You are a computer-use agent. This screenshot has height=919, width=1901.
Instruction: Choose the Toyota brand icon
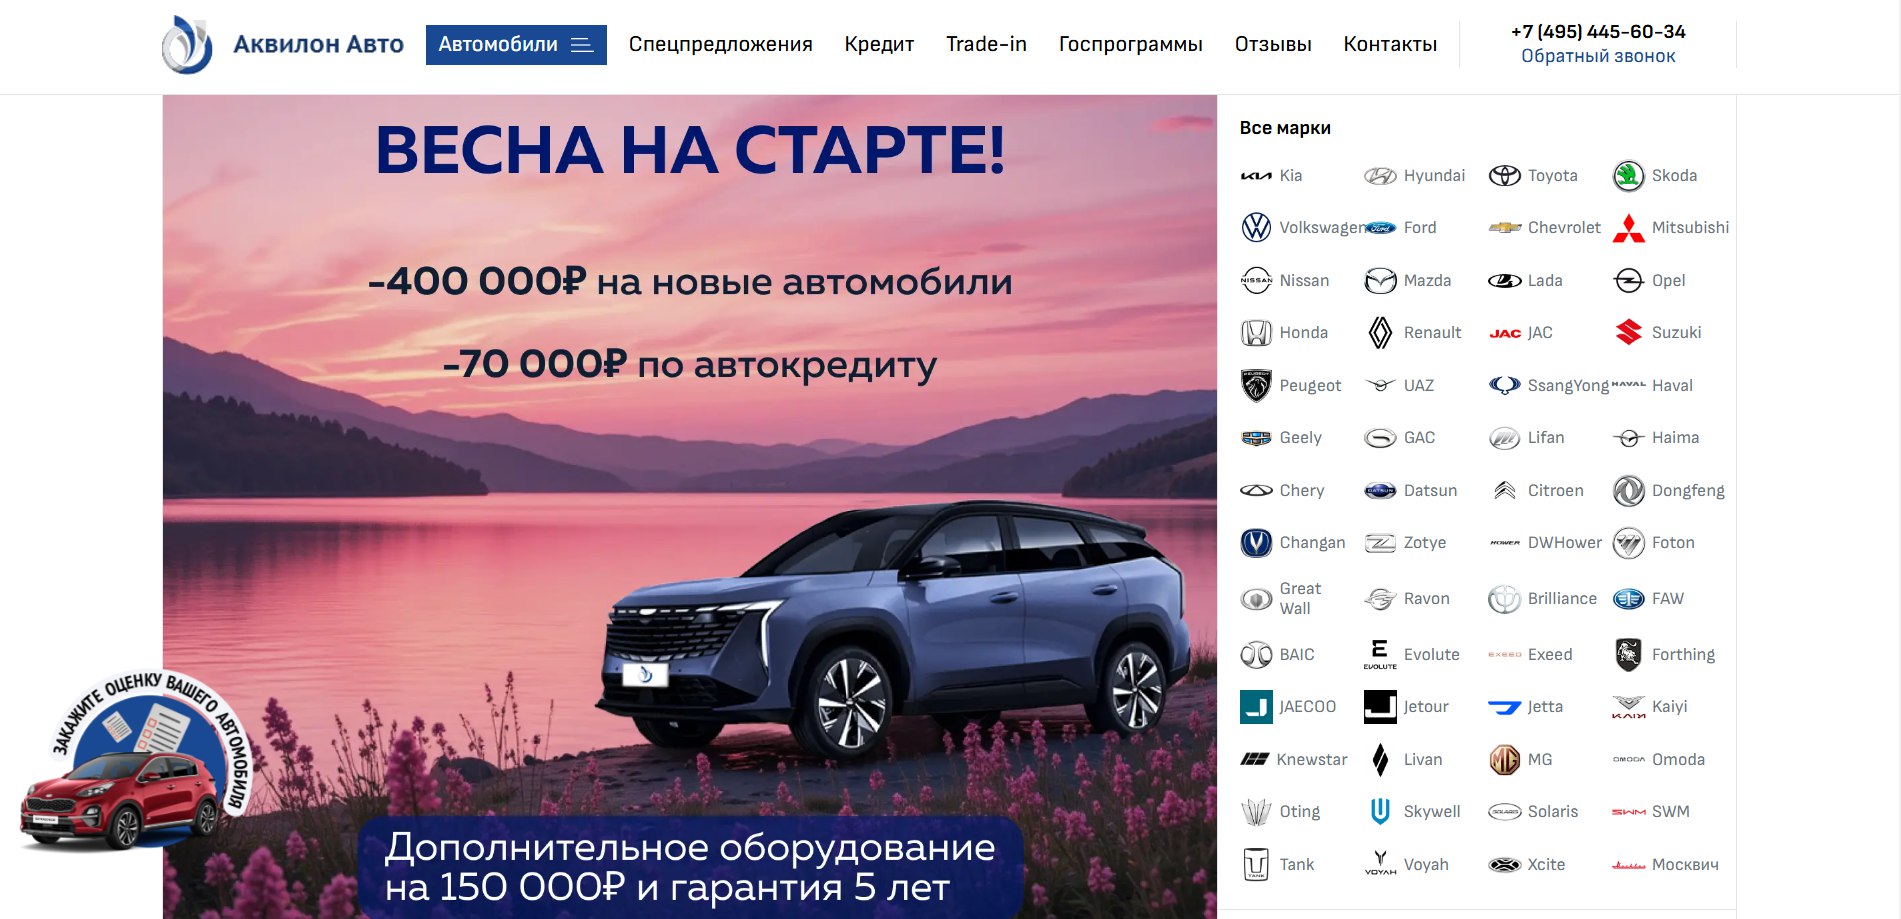pyautogui.click(x=1504, y=176)
